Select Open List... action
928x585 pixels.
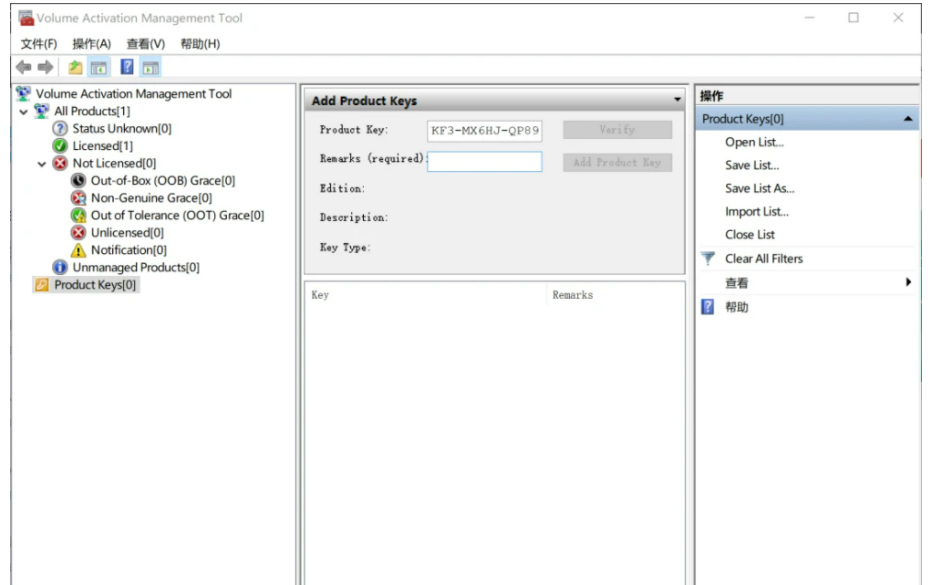[754, 142]
